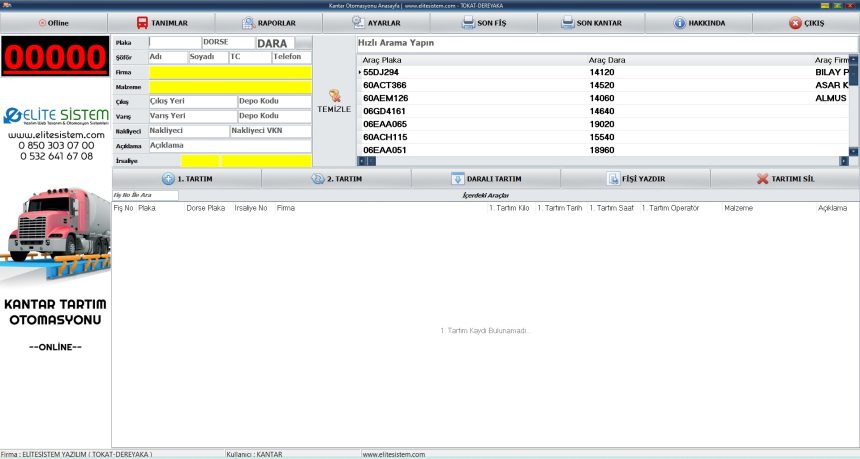Viewport: 860px width, 459px height.
Task: Show last weighing via SON KANTAR
Action: 591,22
